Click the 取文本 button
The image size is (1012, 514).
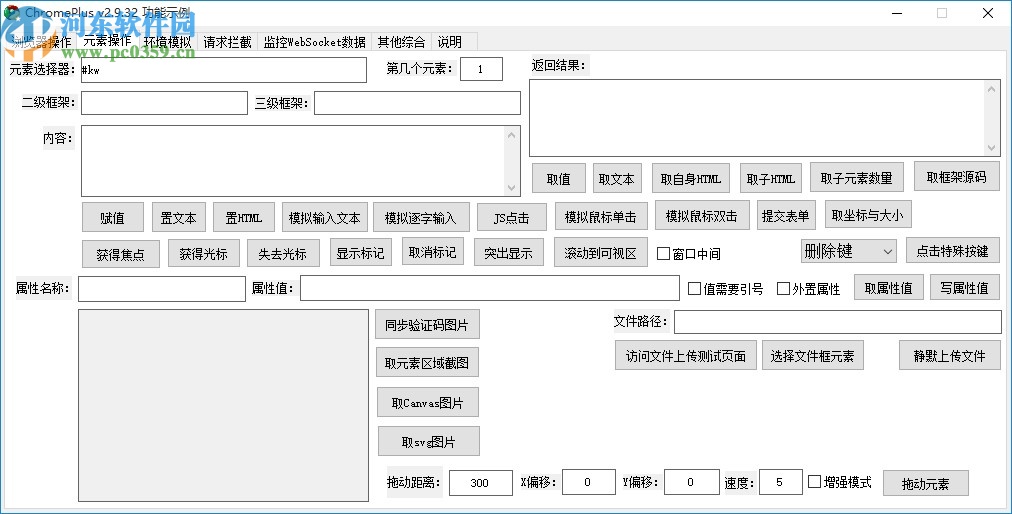(617, 178)
